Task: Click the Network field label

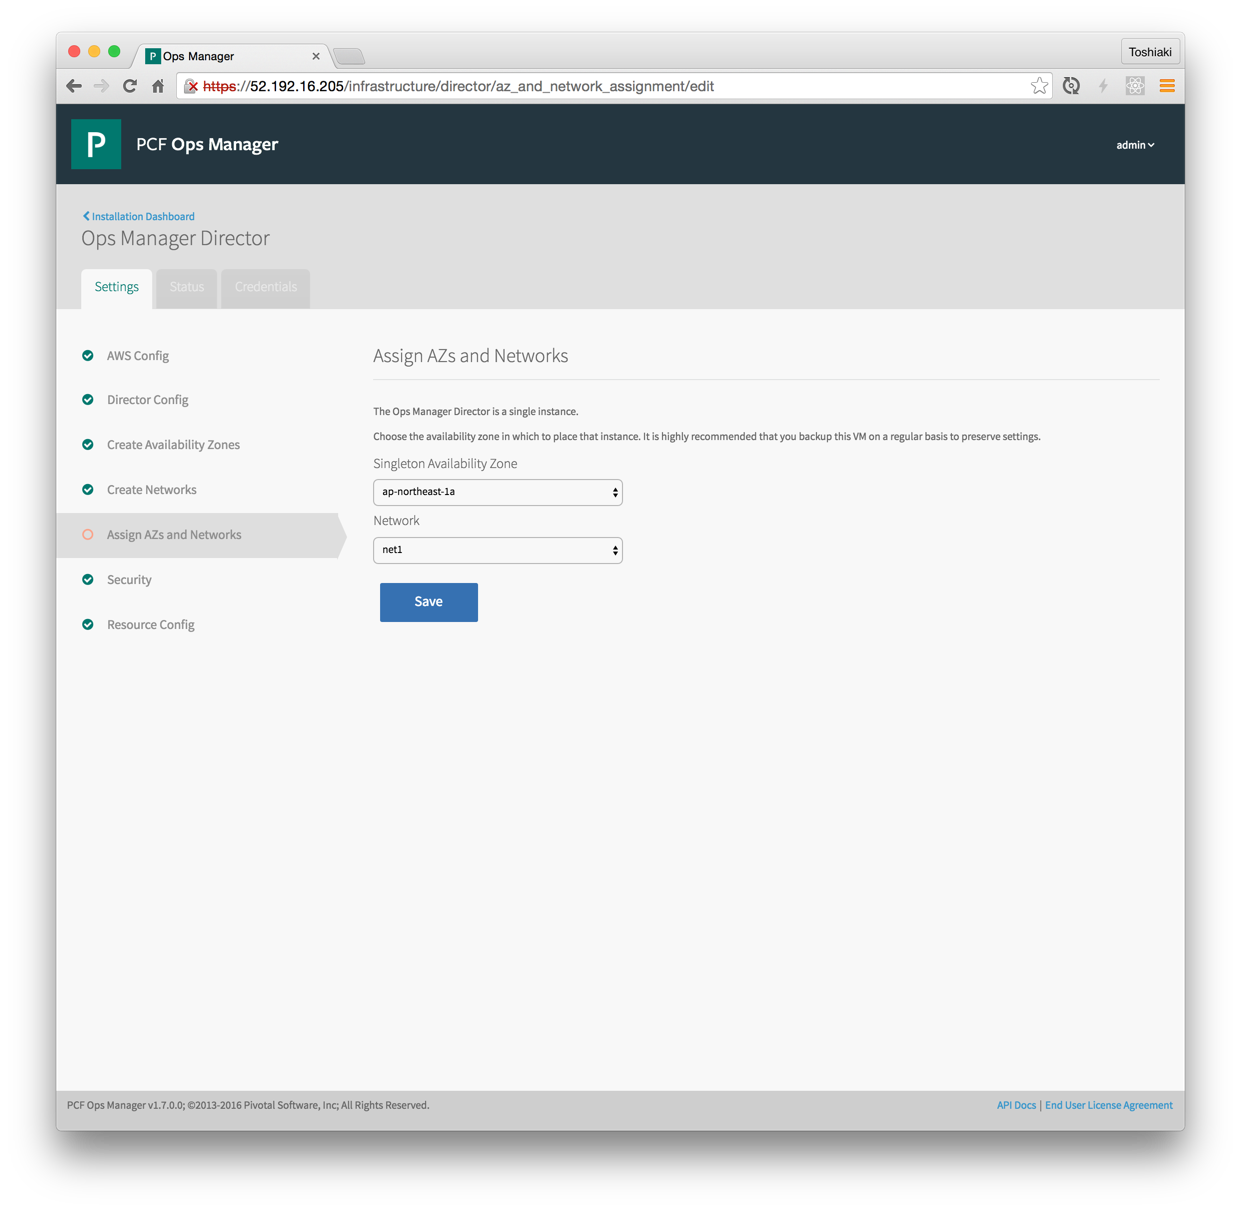Action: pos(397,521)
